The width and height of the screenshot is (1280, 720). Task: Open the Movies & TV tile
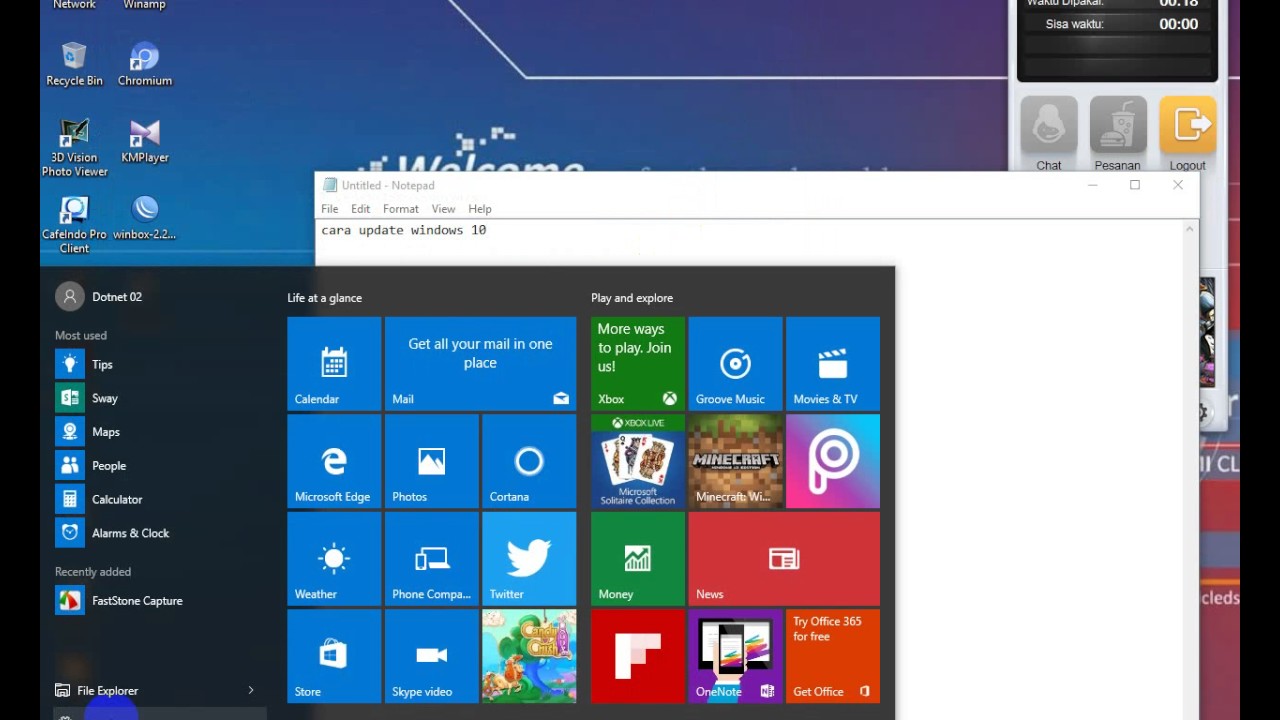click(833, 364)
